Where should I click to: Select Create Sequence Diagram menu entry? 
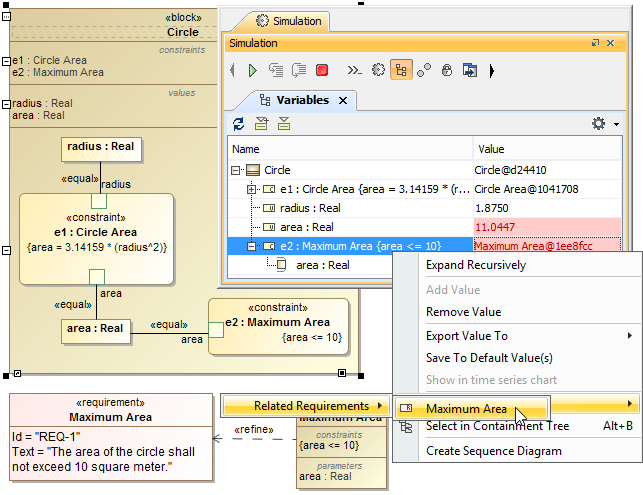pyautogui.click(x=493, y=451)
